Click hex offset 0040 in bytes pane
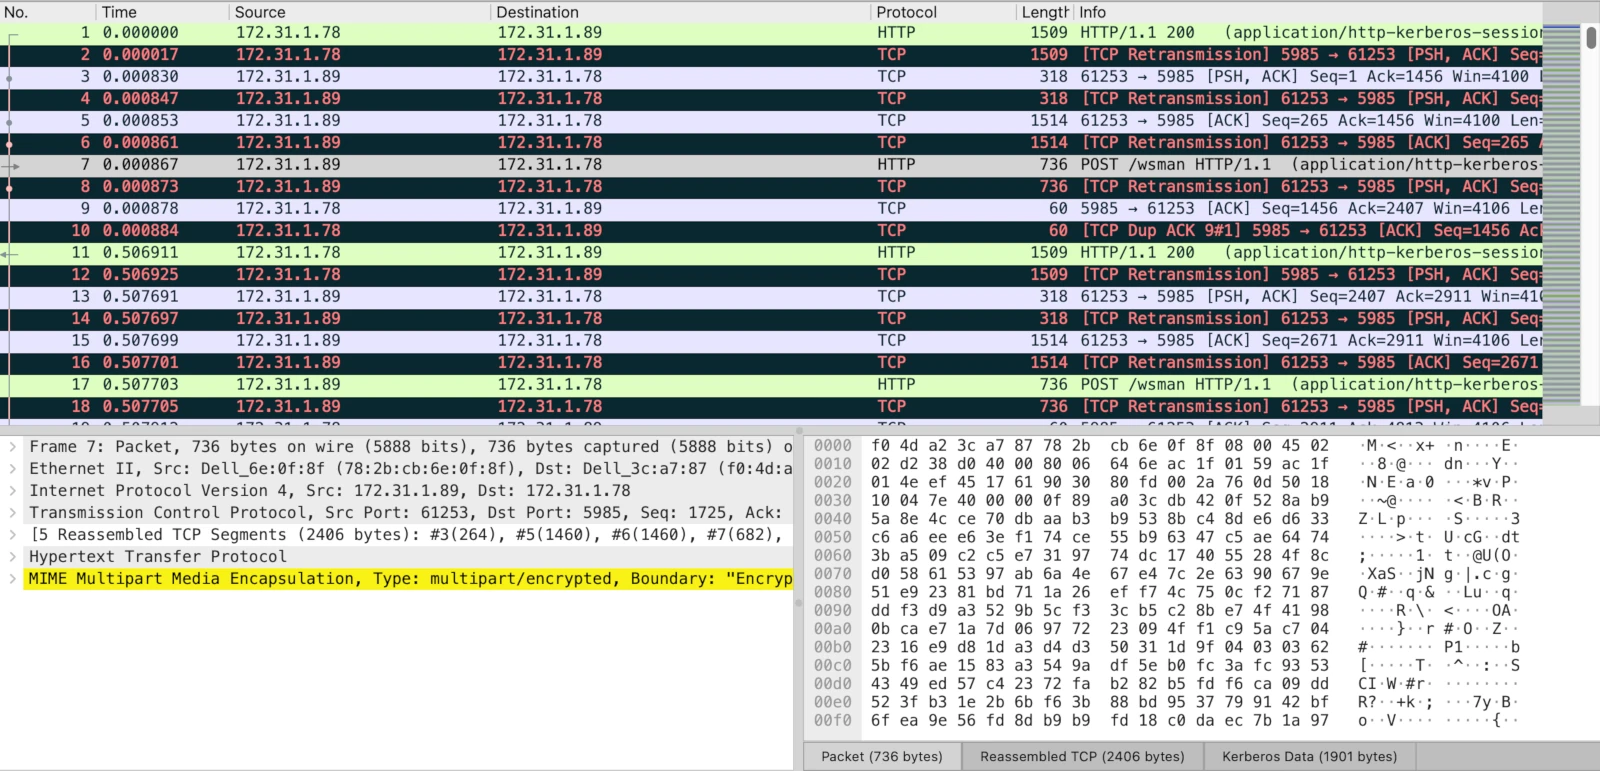 (x=832, y=519)
